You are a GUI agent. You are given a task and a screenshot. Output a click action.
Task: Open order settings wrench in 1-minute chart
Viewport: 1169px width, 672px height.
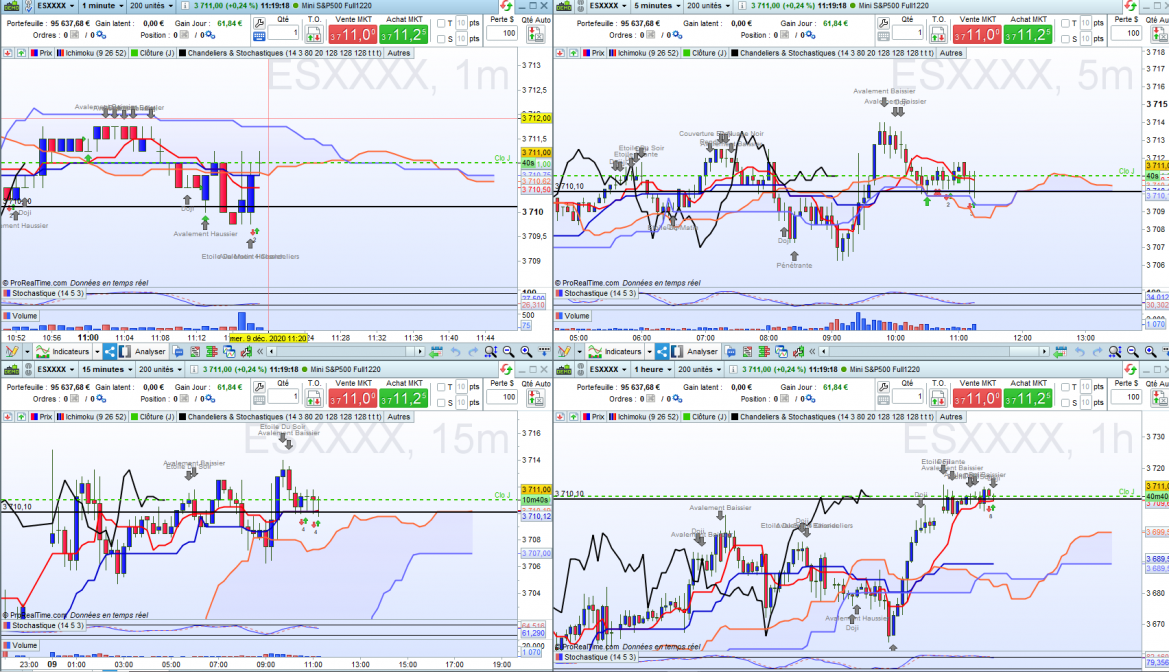click(259, 21)
